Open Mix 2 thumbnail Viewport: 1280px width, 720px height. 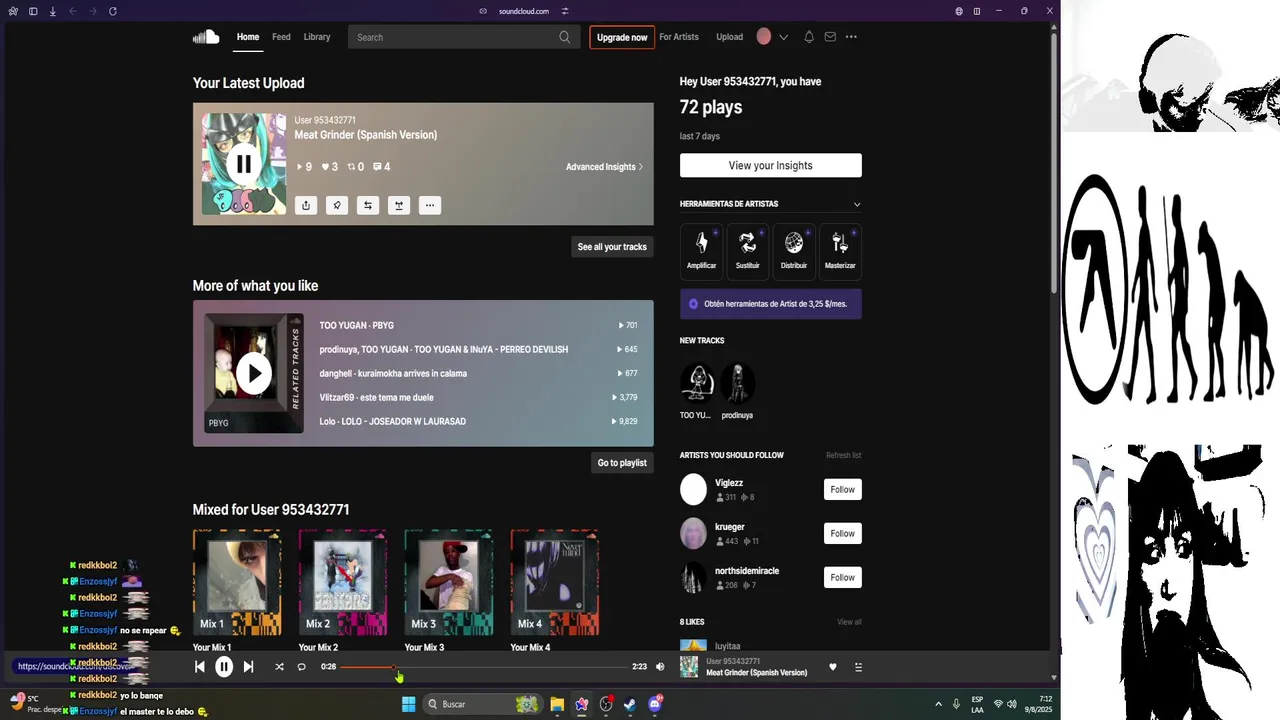click(343, 583)
